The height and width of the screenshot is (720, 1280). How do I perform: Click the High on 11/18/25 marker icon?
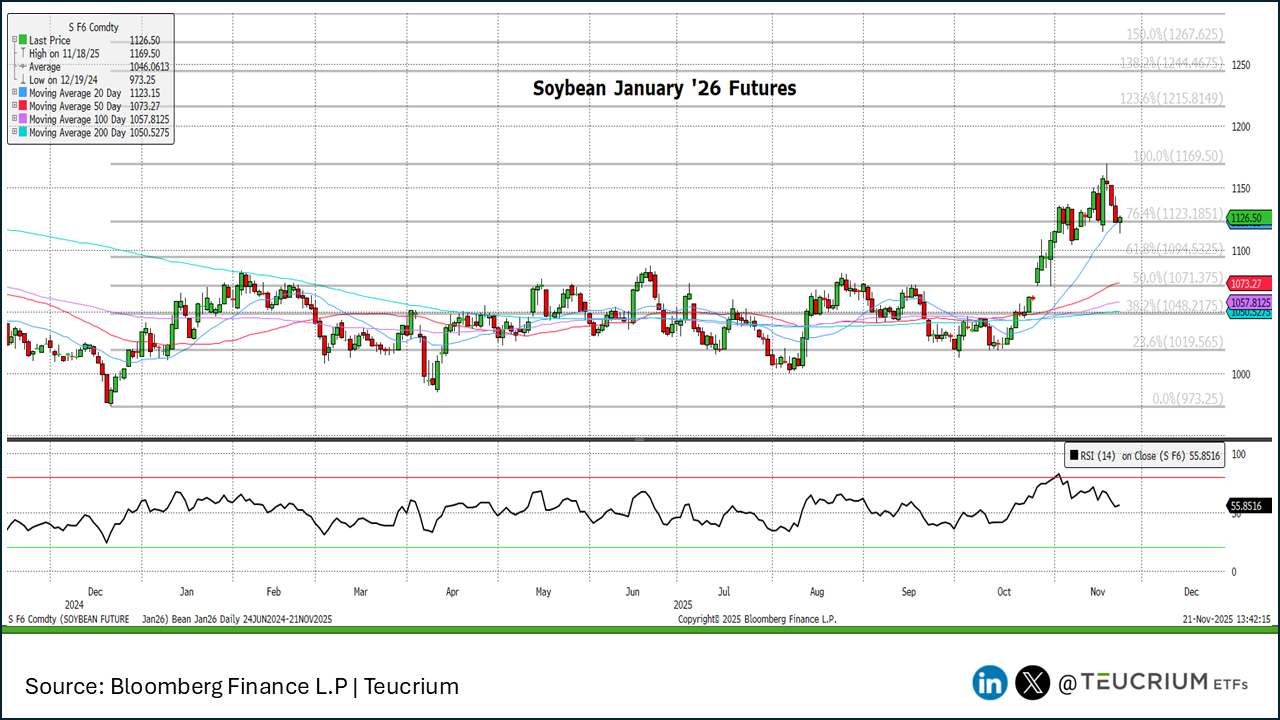click(x=22, y=53)
